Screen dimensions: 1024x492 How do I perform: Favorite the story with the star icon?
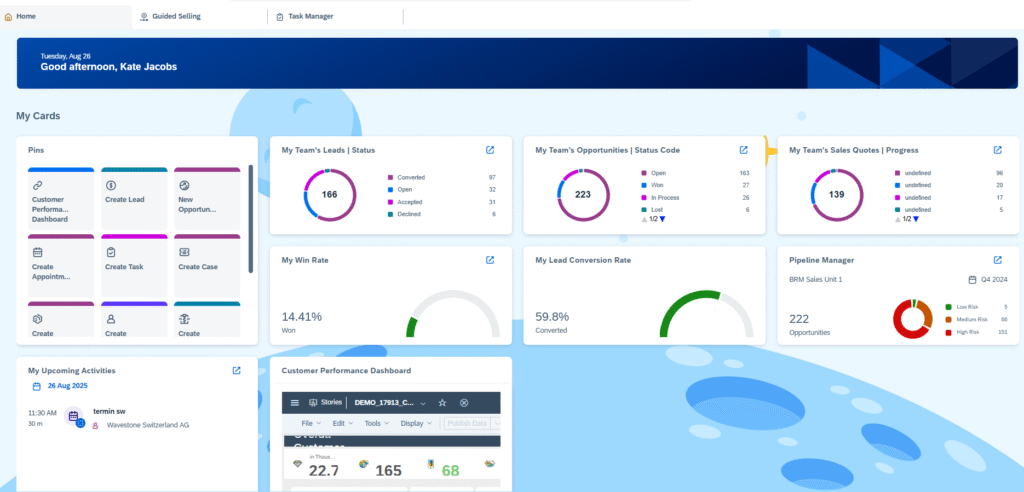[442, 402]
